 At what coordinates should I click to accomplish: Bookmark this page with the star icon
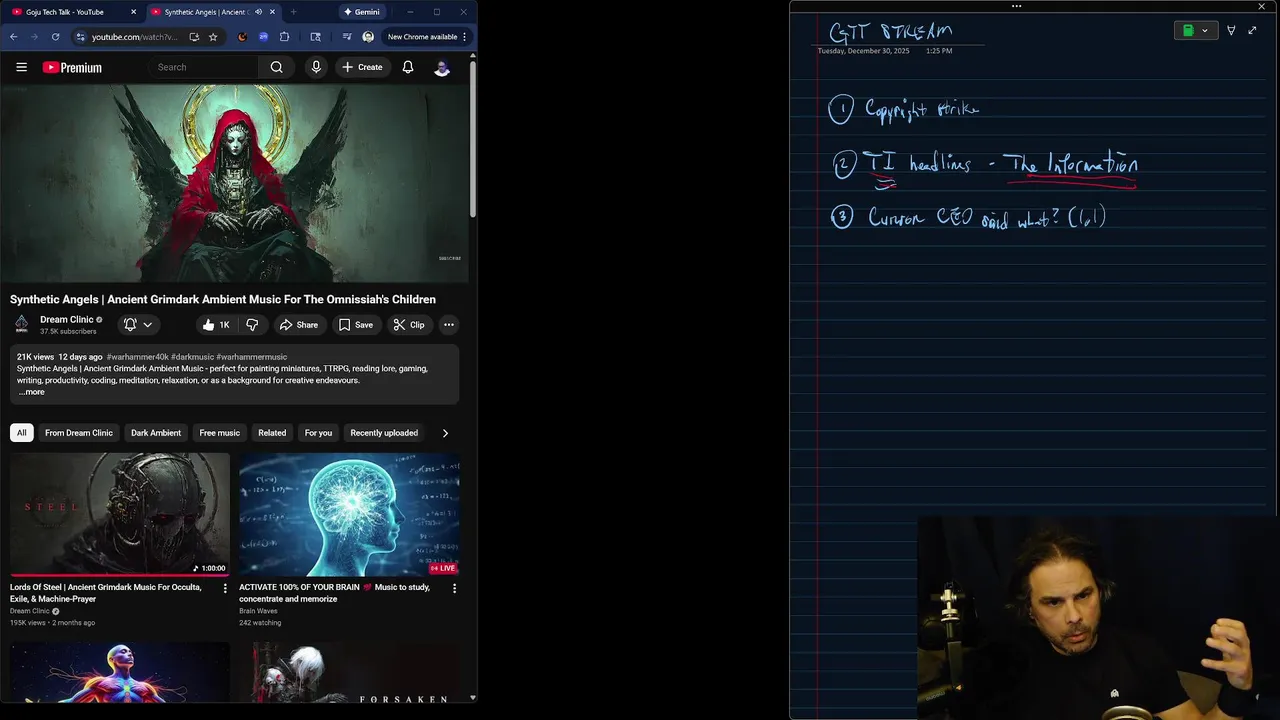[213, 37]
